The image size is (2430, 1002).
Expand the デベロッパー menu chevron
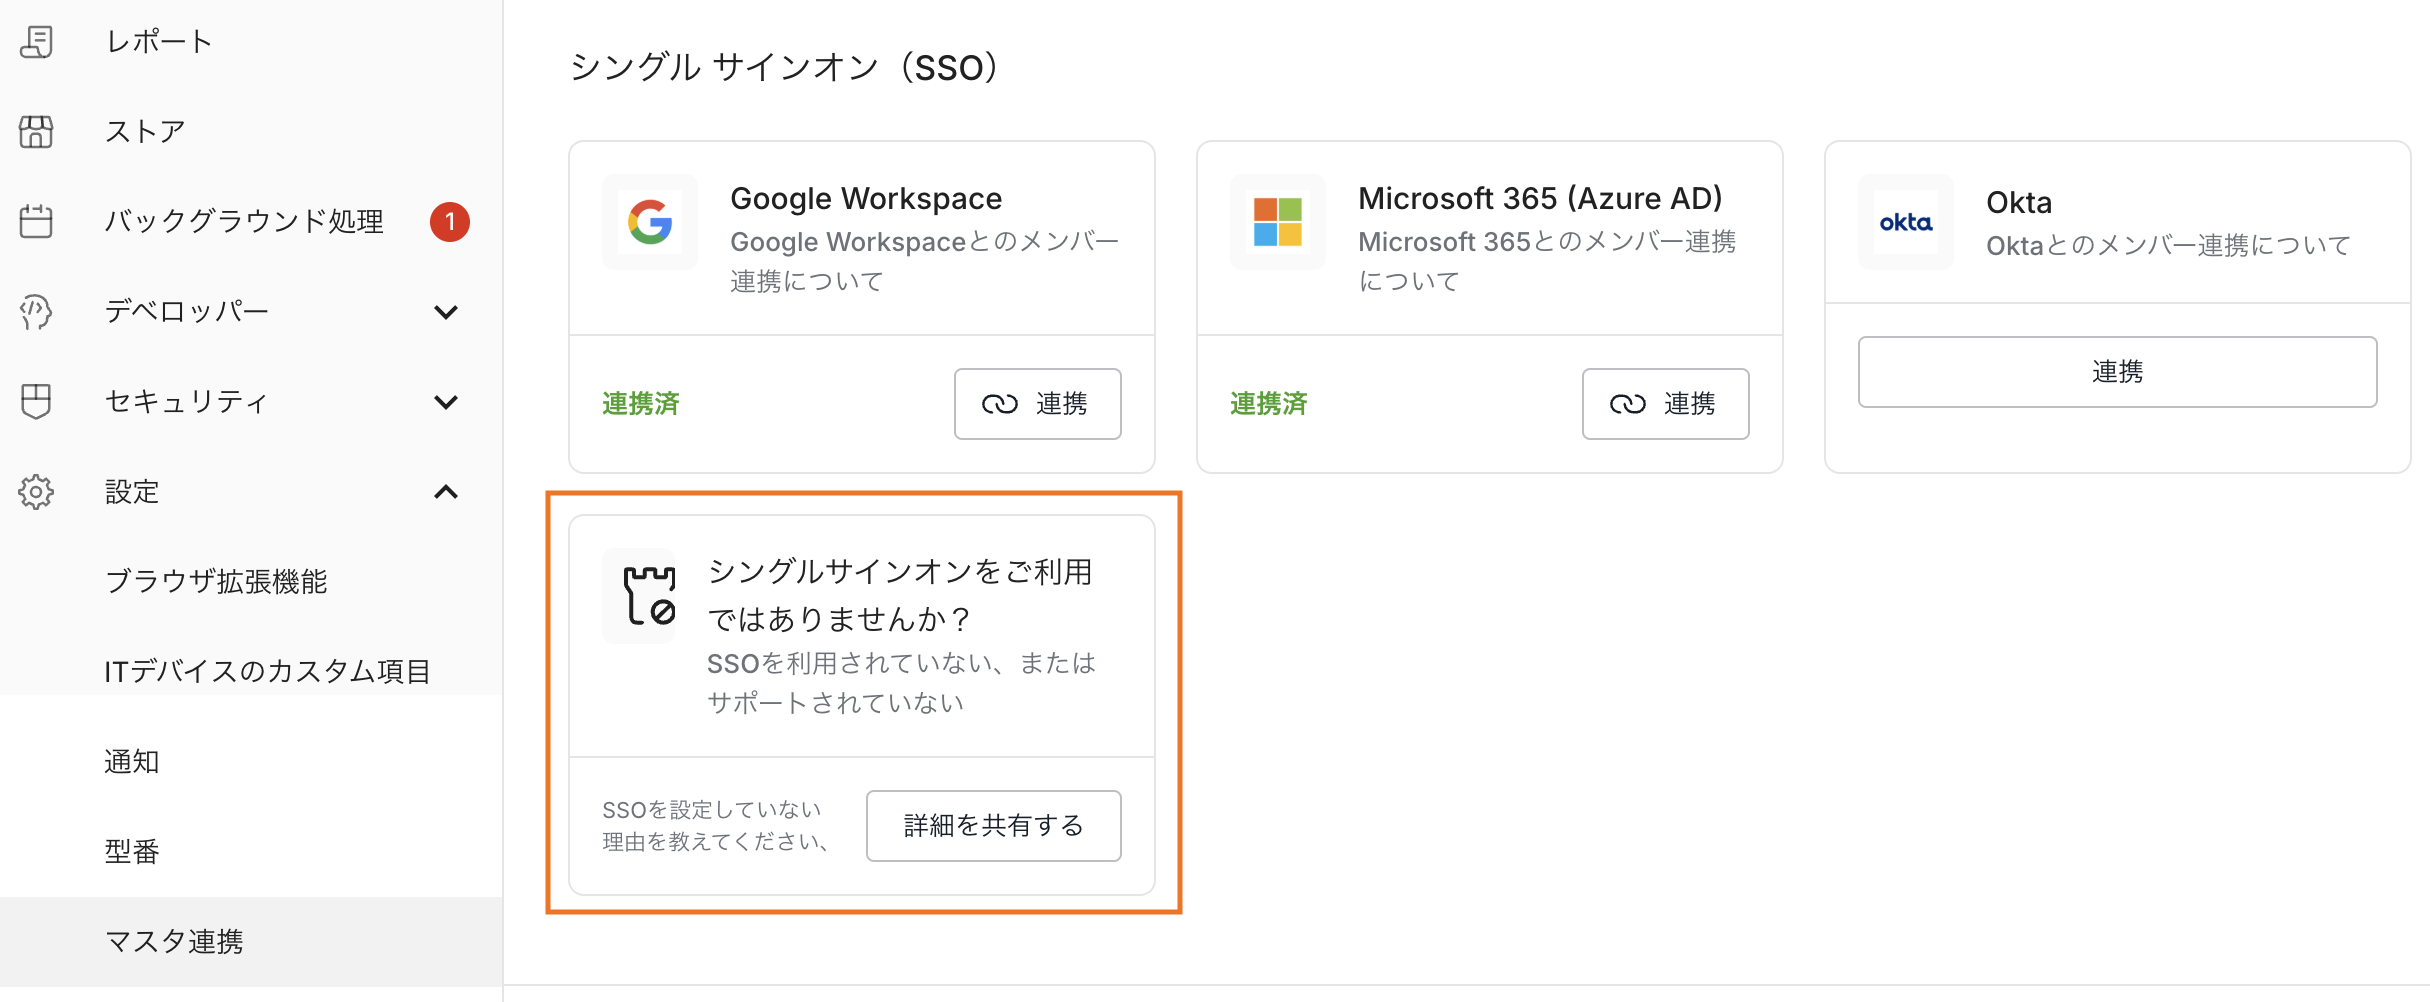446,312
